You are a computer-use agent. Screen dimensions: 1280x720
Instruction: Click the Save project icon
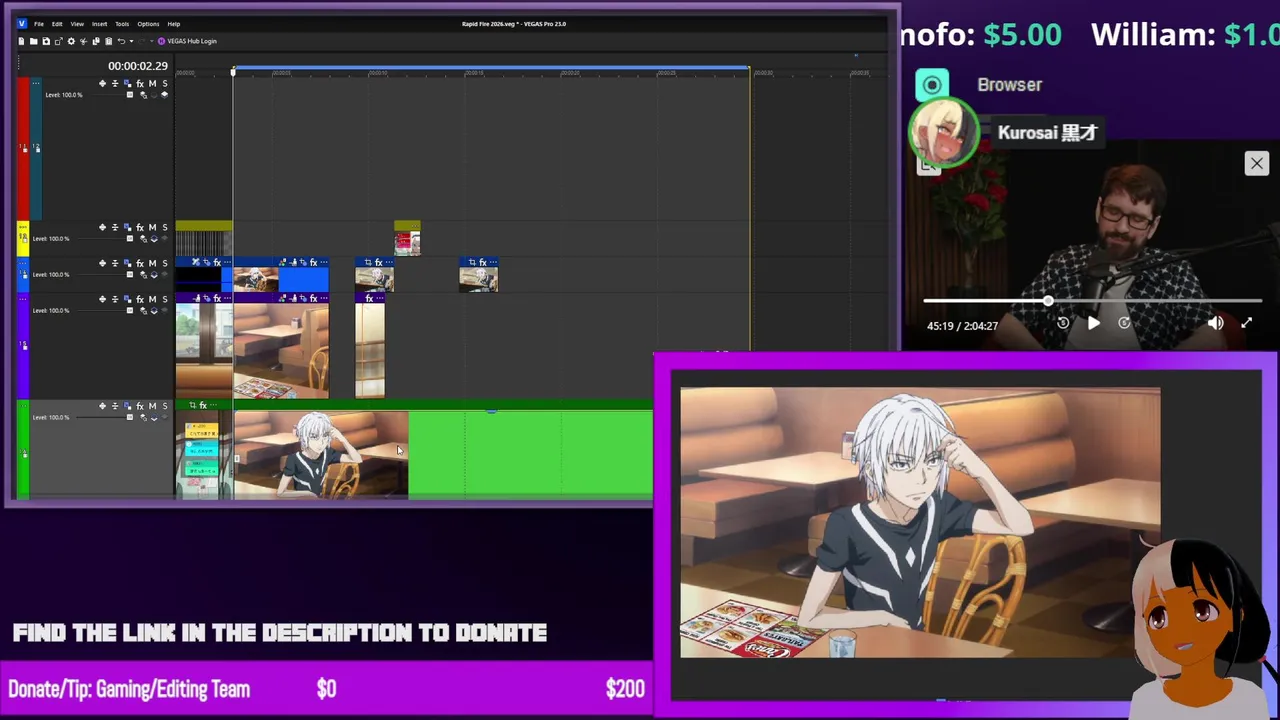coord(46,41)
